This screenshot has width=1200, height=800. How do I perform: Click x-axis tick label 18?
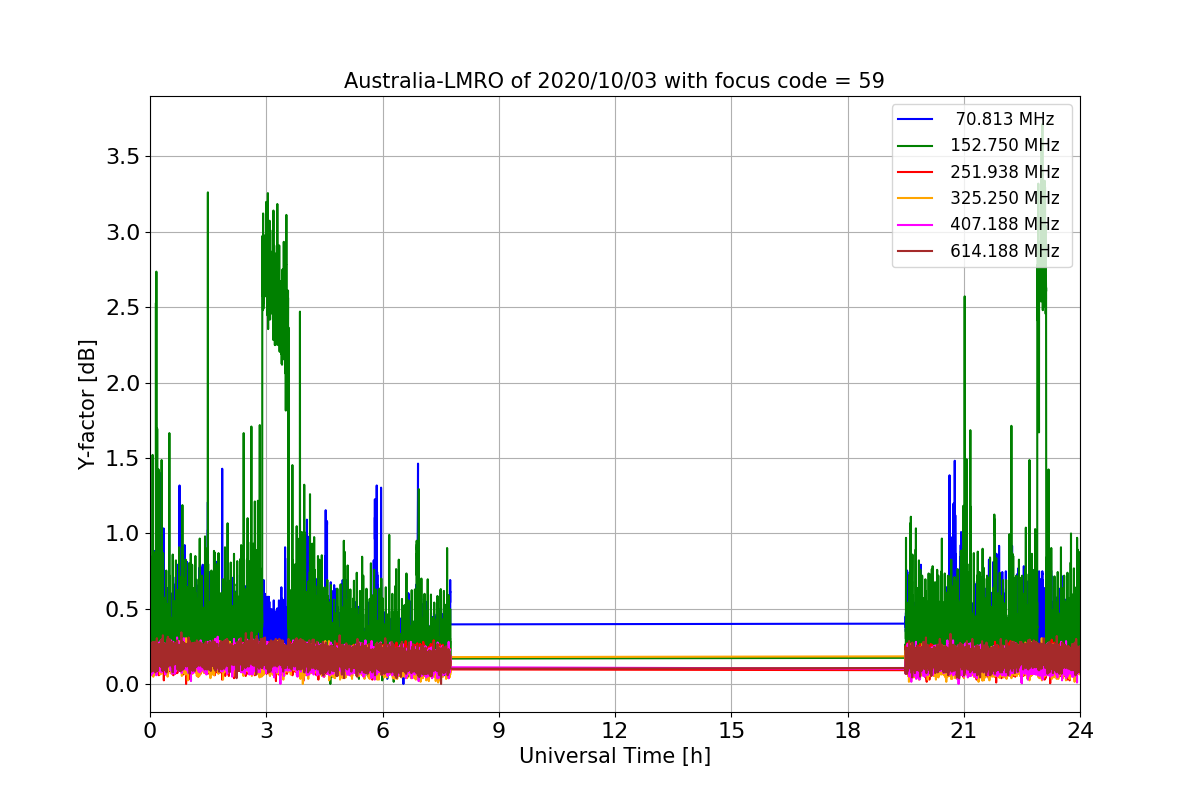[x=847, y=731]
